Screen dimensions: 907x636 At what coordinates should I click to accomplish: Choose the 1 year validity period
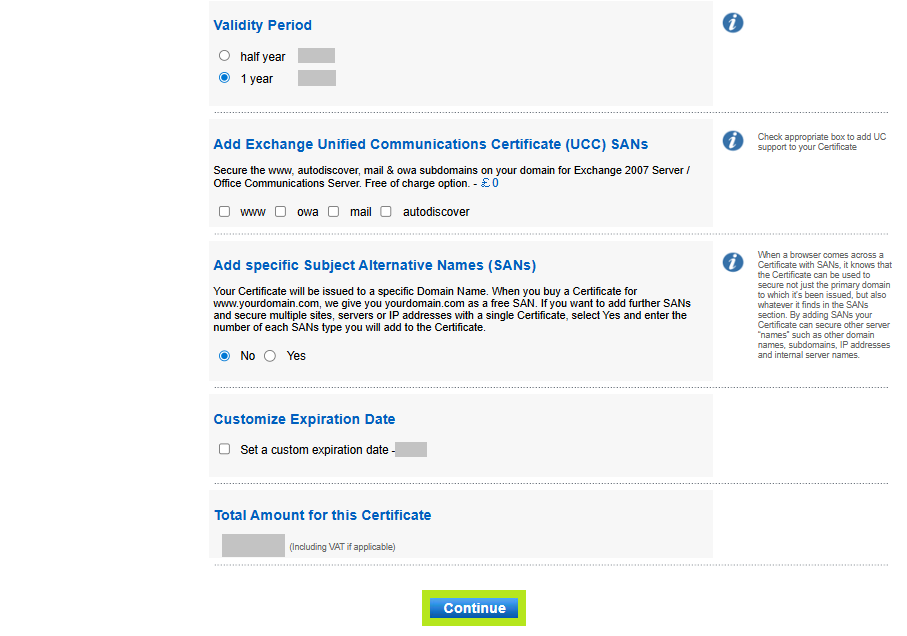click(224, 77)
